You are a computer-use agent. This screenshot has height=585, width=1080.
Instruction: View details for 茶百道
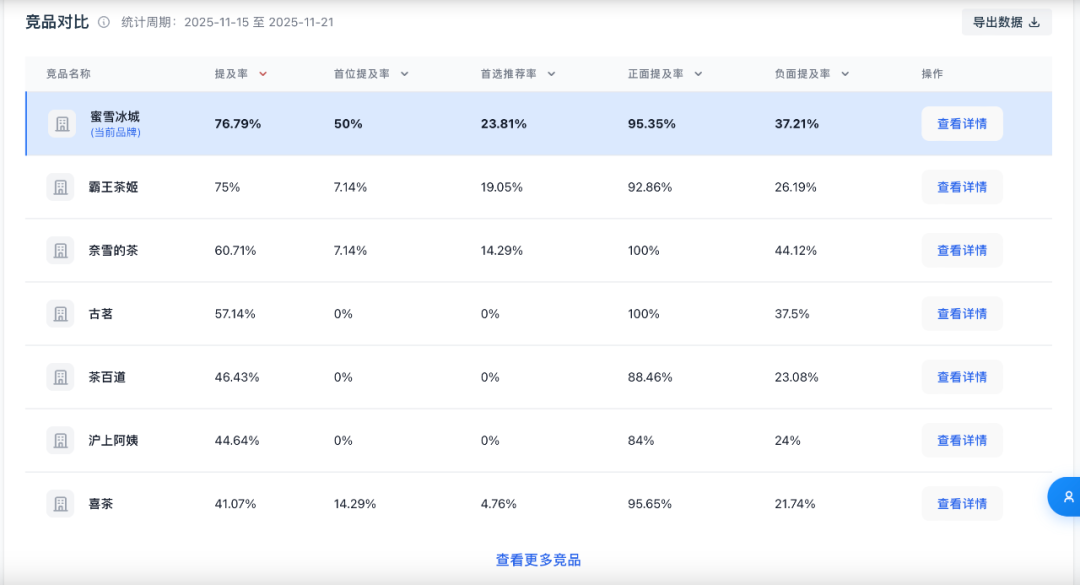tap(962, 378)
